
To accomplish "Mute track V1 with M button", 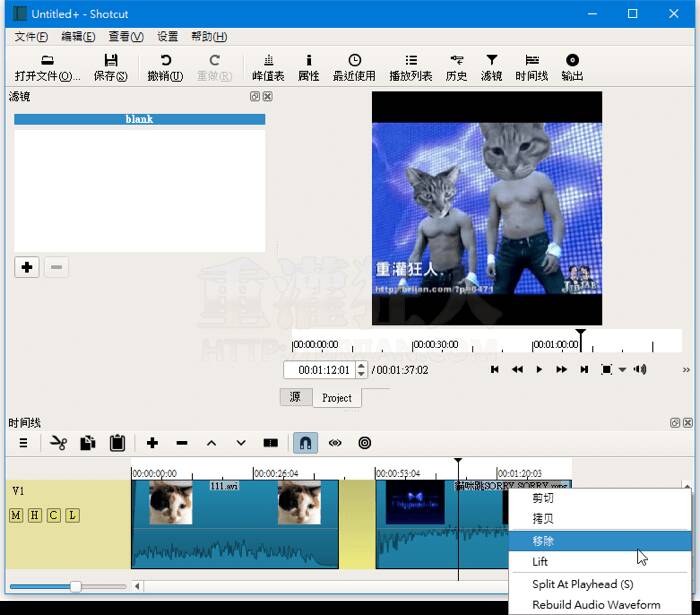I will click(x=16, y=515).
